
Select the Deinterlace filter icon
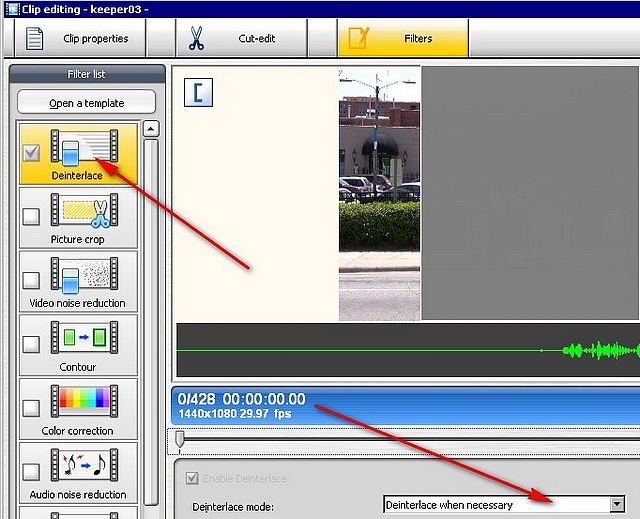(x=84, y=147)
